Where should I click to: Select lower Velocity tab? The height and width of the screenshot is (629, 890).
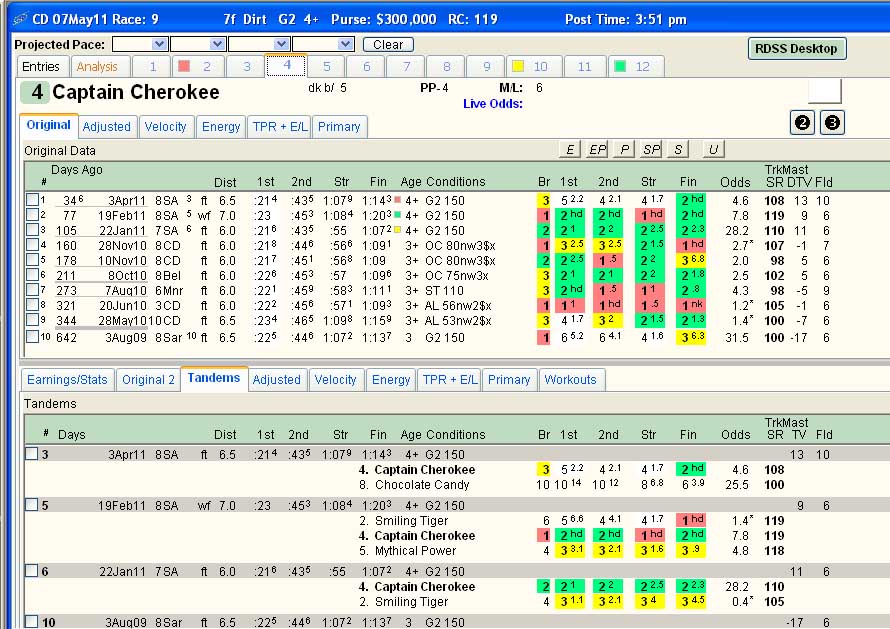point(335,380)
